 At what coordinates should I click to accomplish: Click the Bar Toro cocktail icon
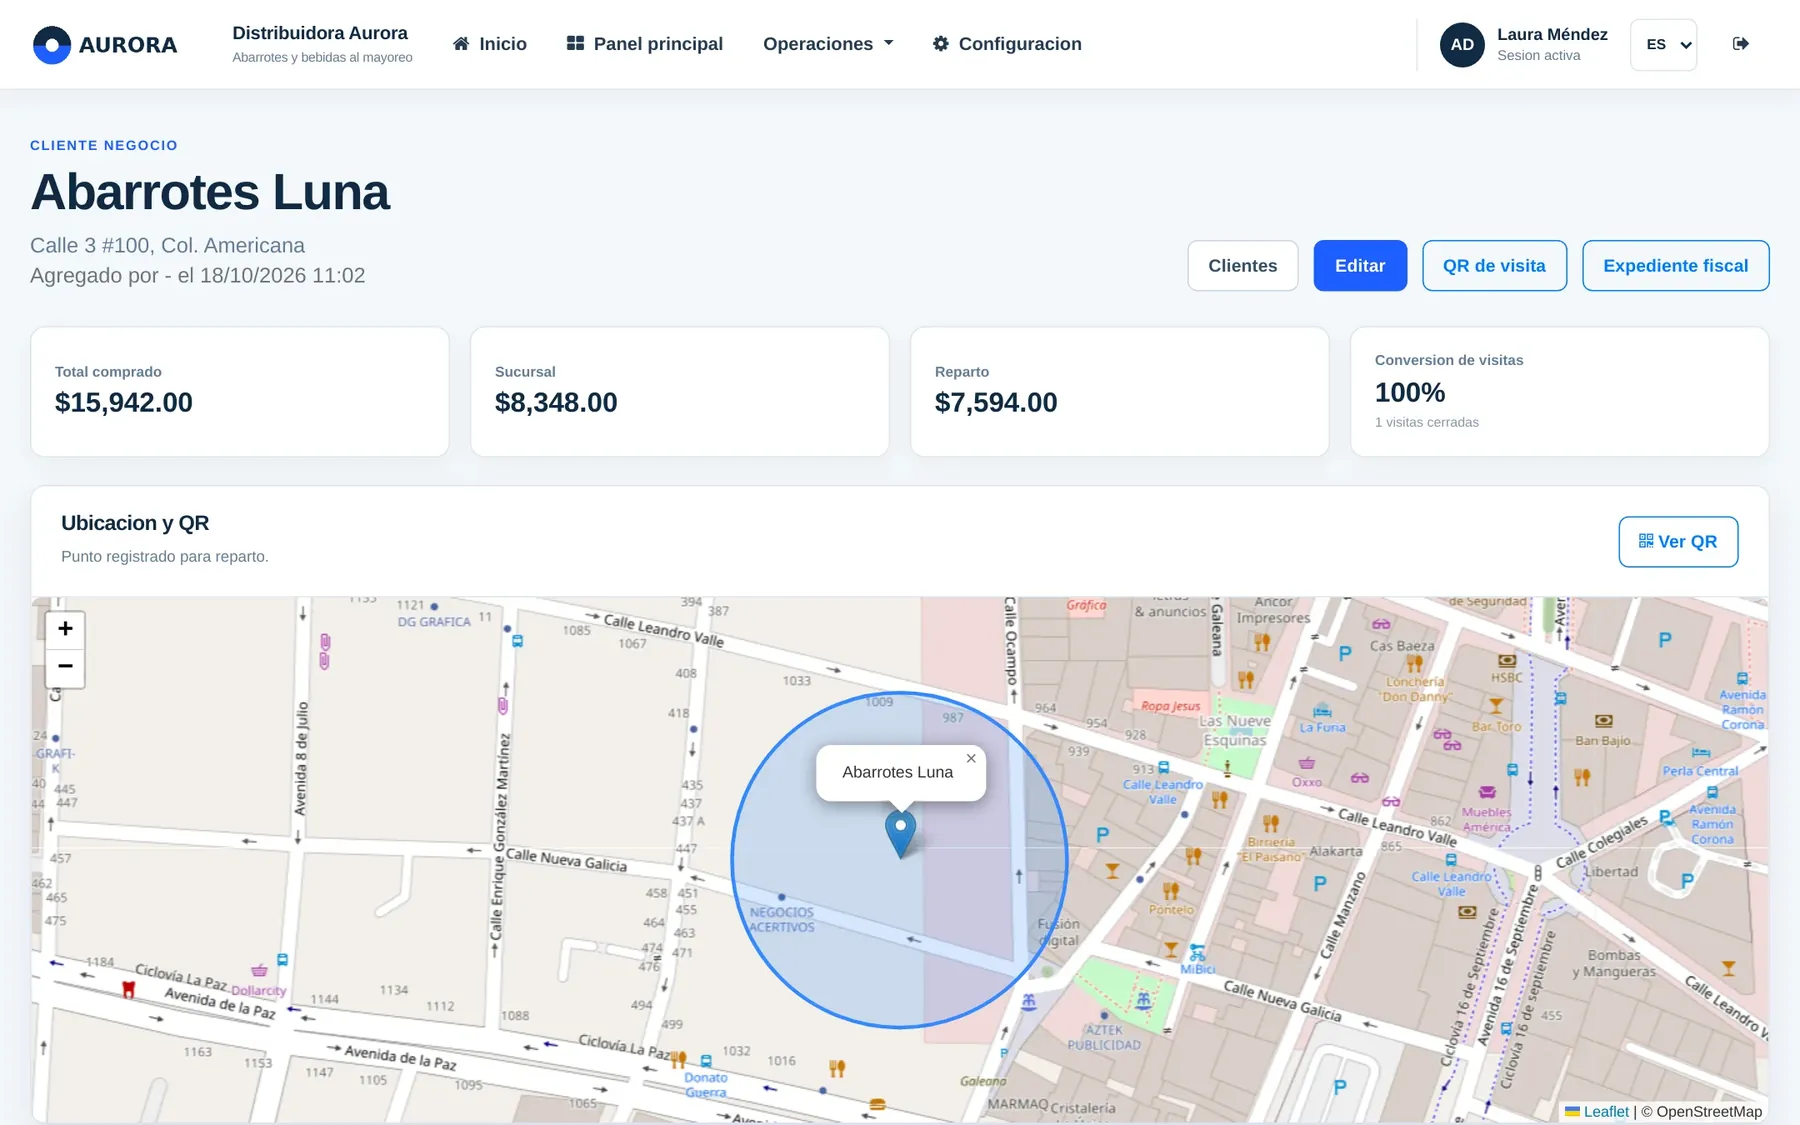pos(1497,707)
